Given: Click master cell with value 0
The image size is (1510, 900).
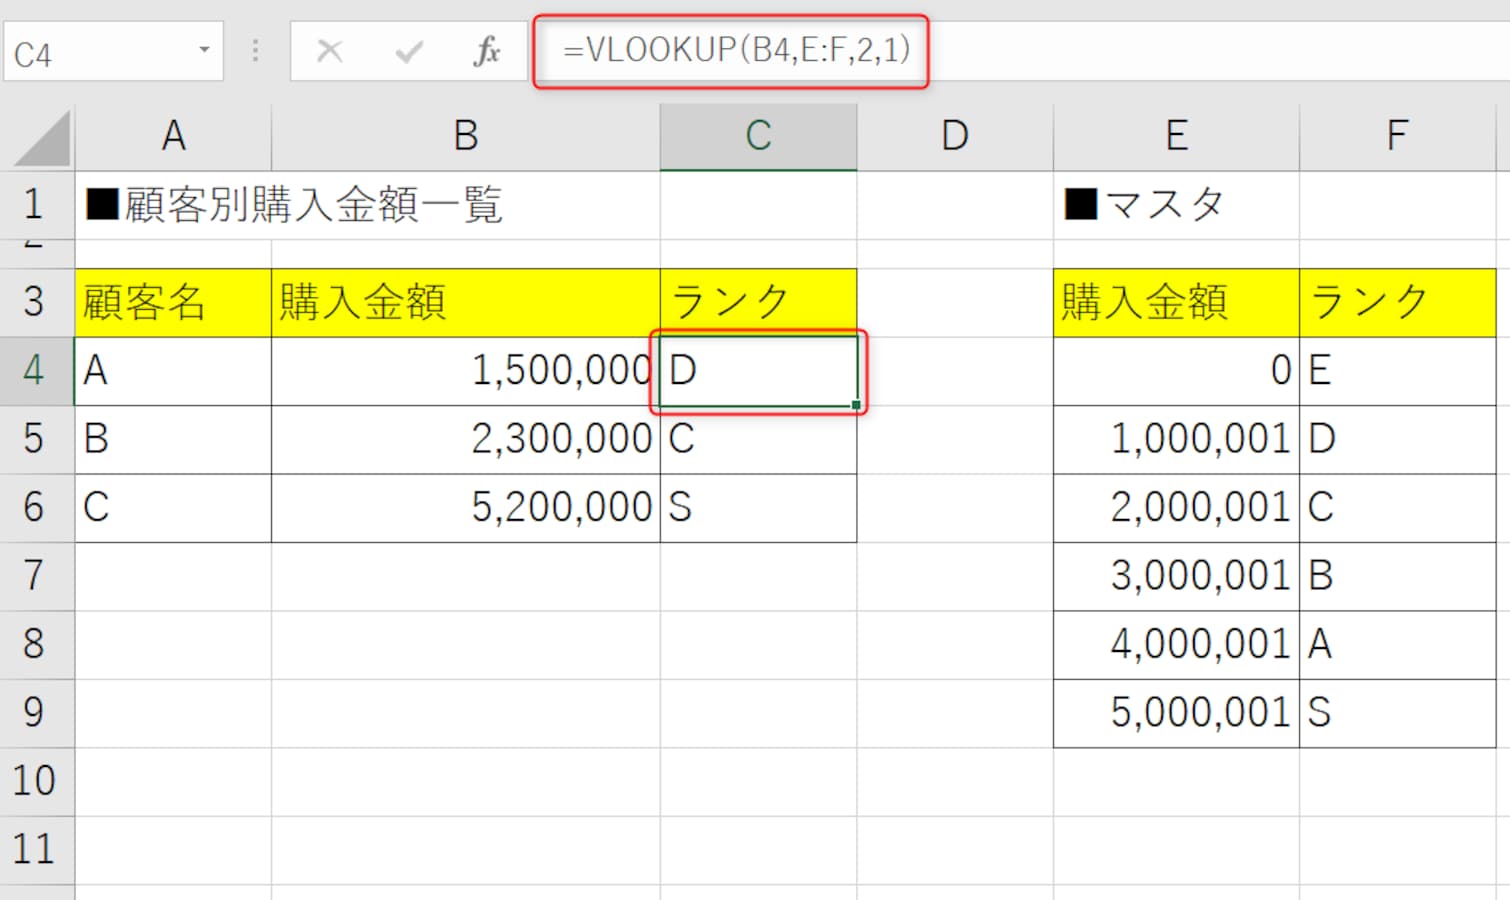Looking at the screenshot, I should click(1176, 371).
